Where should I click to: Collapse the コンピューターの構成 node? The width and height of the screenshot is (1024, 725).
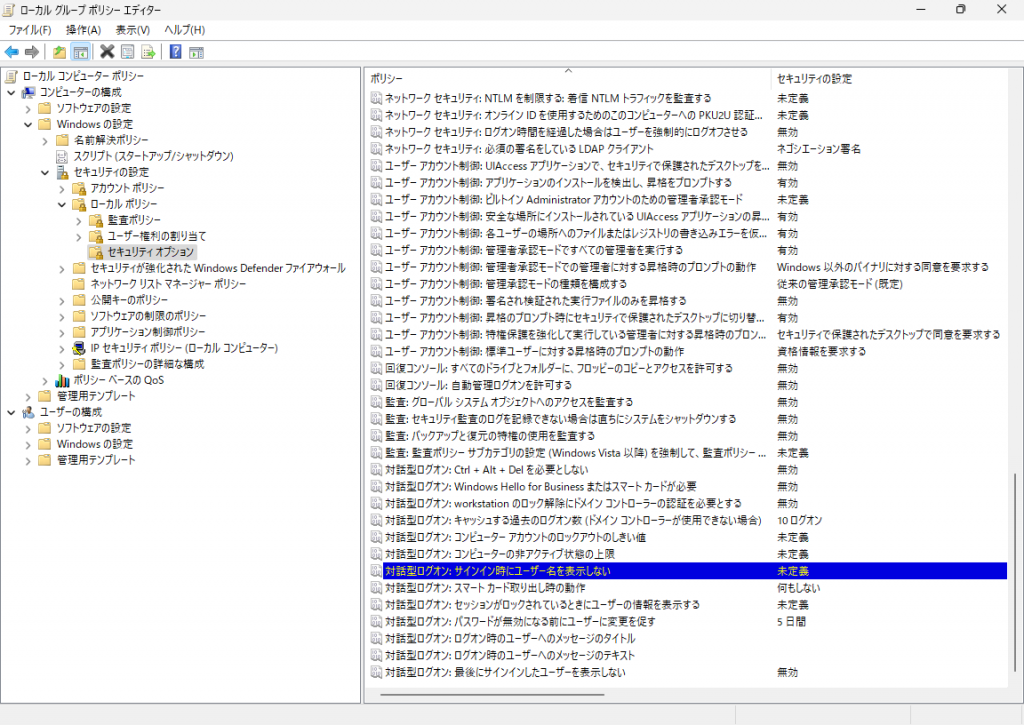click(x=11, y=92)
